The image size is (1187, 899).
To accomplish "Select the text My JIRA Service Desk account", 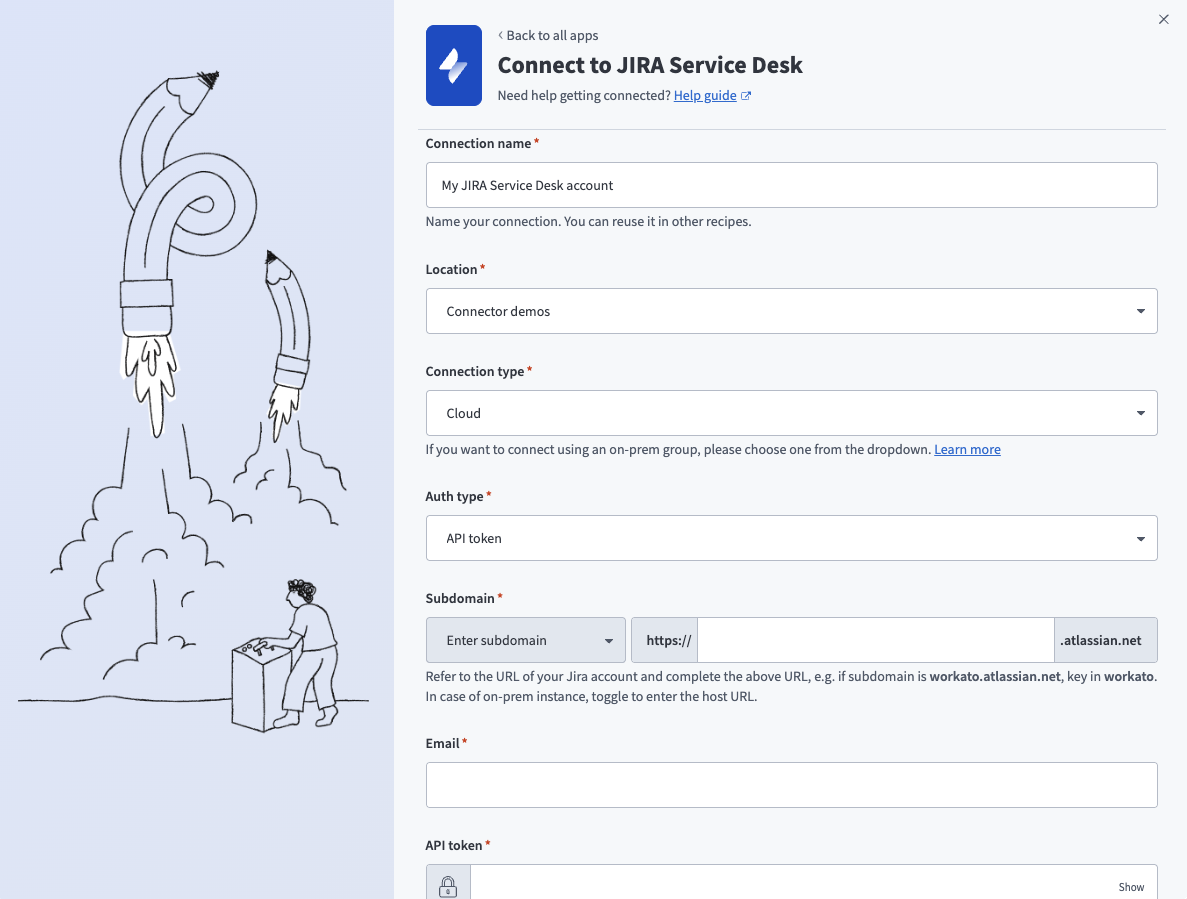I will click(x=525, y=185).
